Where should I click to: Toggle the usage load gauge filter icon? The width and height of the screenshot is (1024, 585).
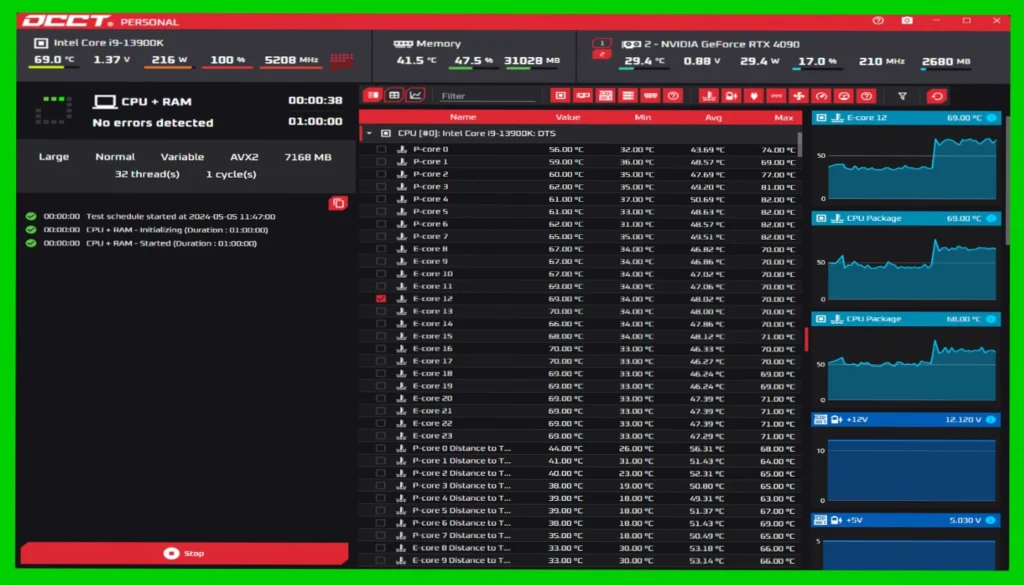[844, 96]
